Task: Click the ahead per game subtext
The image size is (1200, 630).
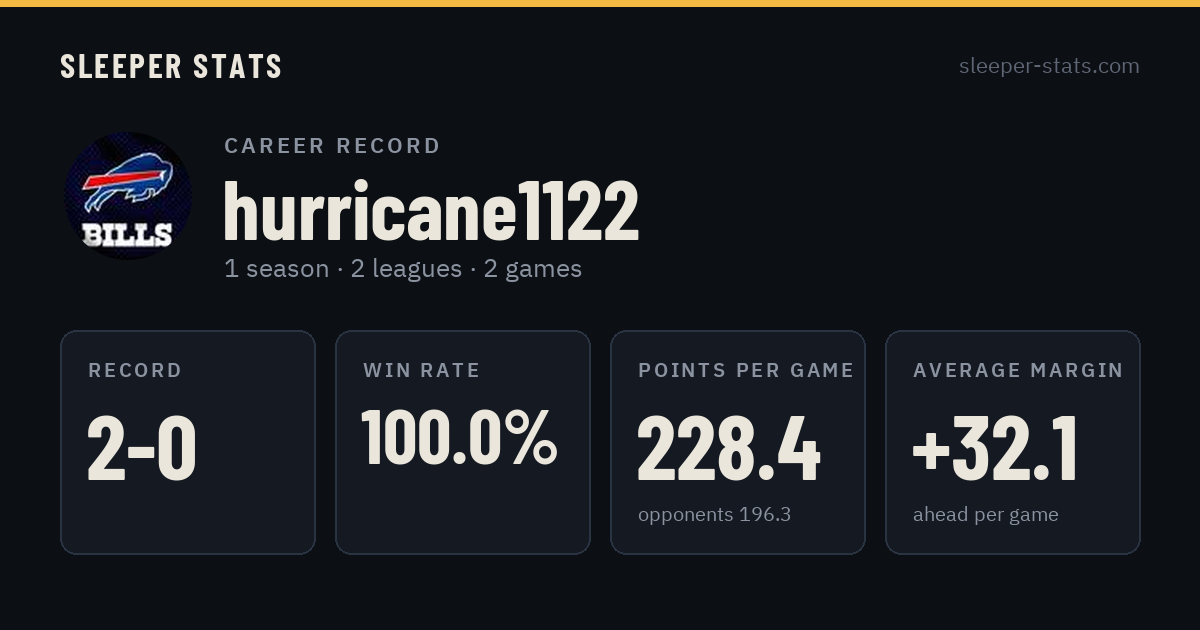Action: coord(986,515)
